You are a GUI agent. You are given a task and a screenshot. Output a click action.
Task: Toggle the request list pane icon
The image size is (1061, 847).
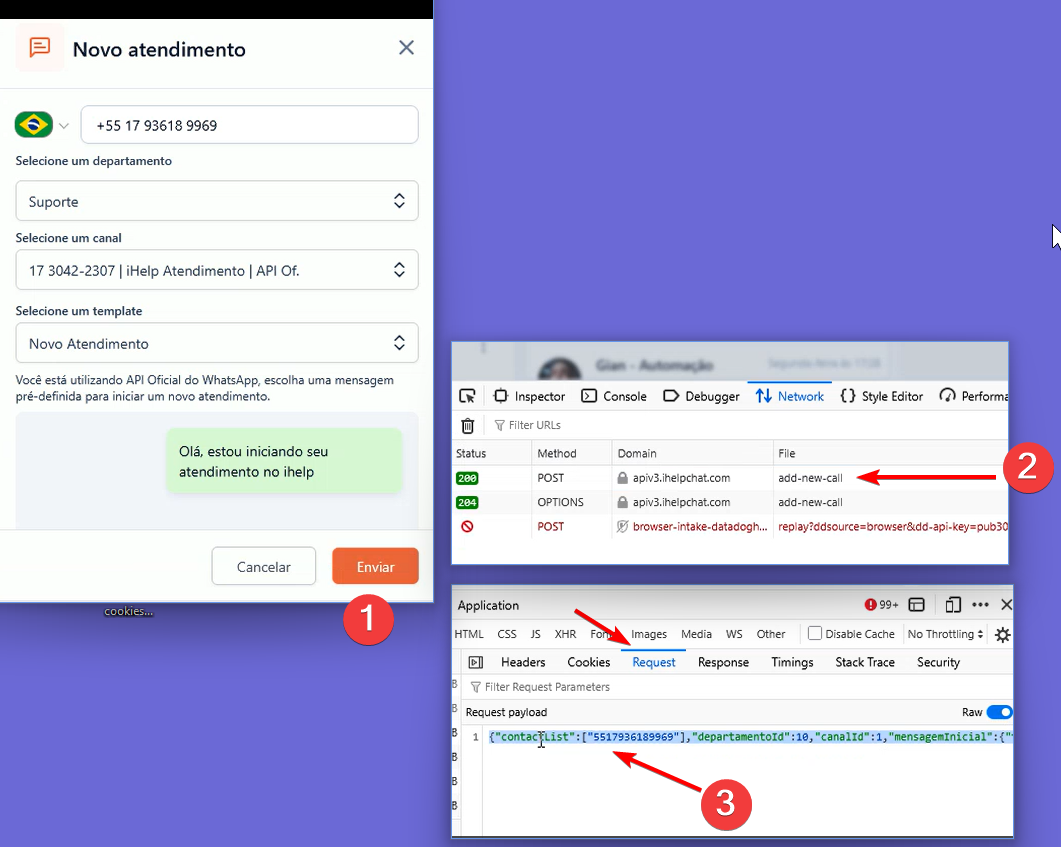(476, 662)
